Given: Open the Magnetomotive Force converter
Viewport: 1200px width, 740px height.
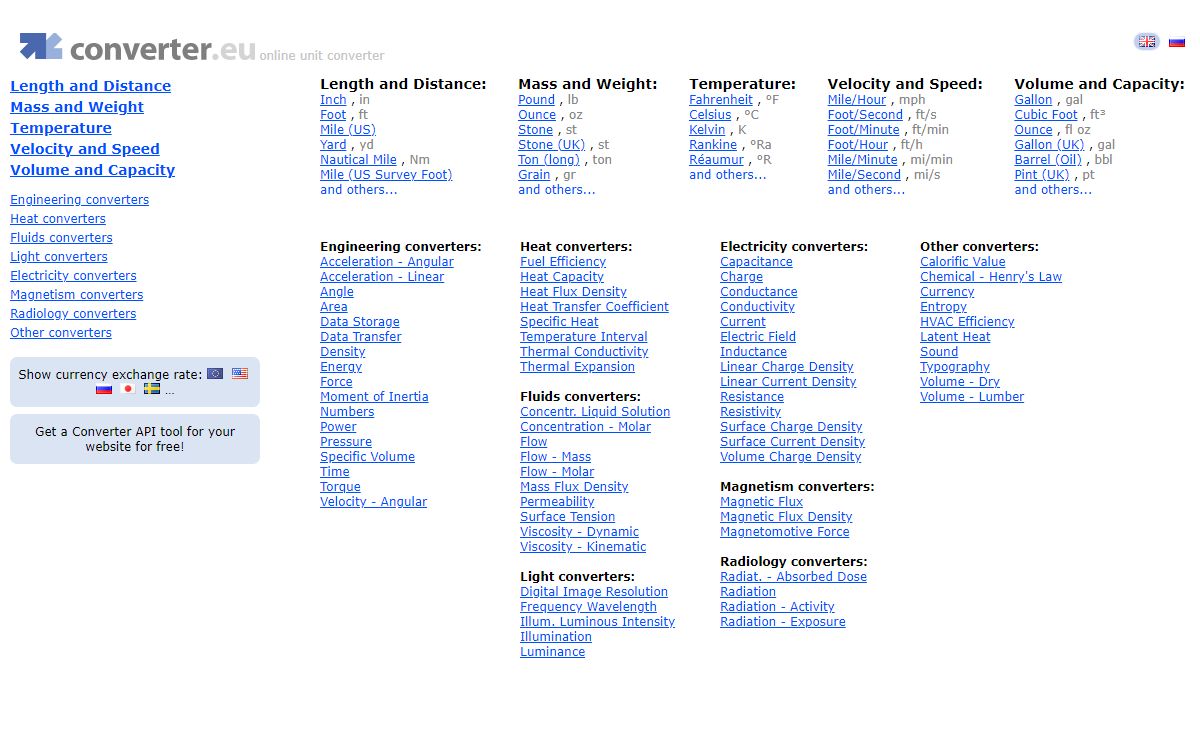Looking at the screenshot, I should point(785,532).
